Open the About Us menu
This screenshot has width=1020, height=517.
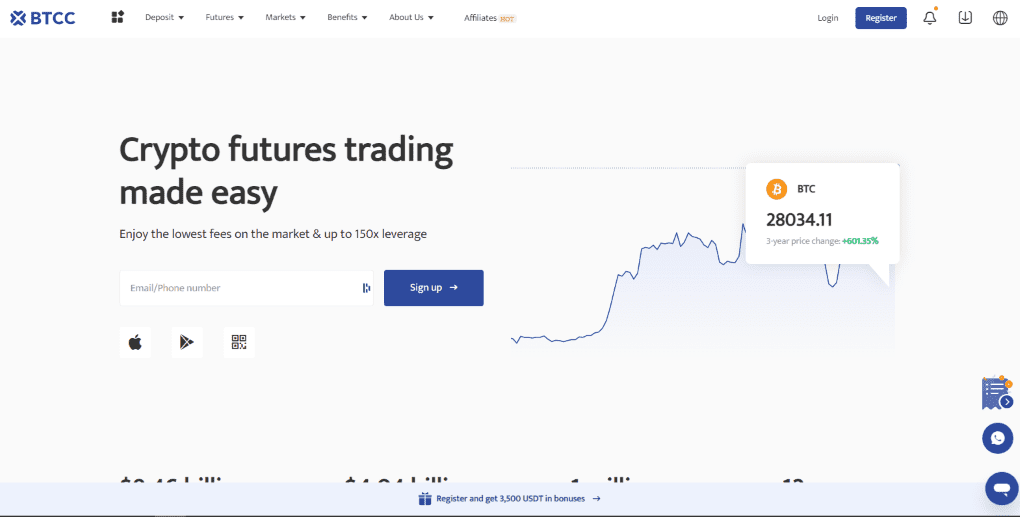(411, 18)
